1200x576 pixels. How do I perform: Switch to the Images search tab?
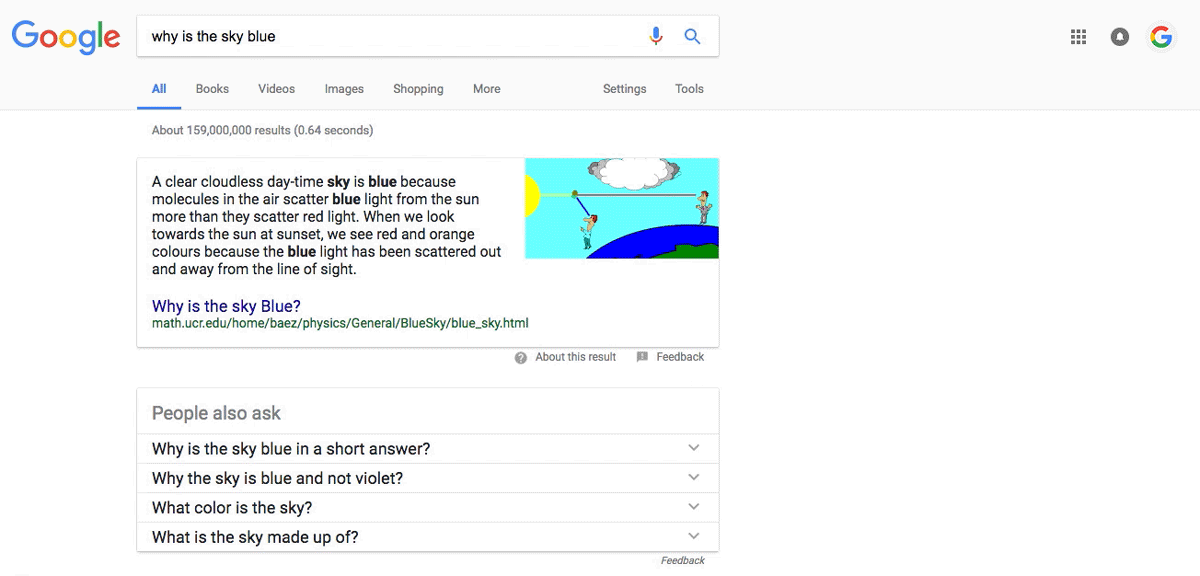[x=344, y=89]
